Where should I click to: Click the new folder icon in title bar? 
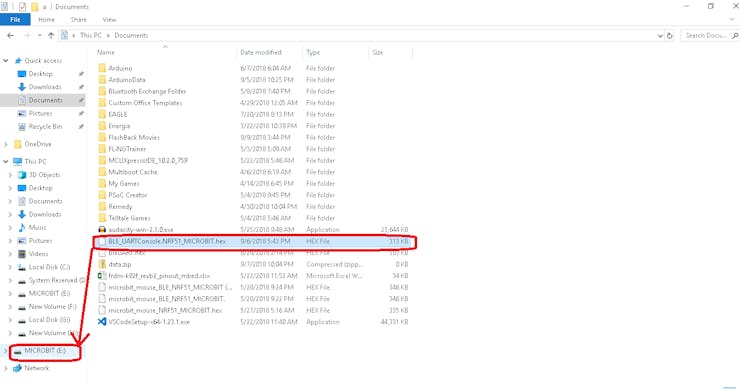pos(34,7)
